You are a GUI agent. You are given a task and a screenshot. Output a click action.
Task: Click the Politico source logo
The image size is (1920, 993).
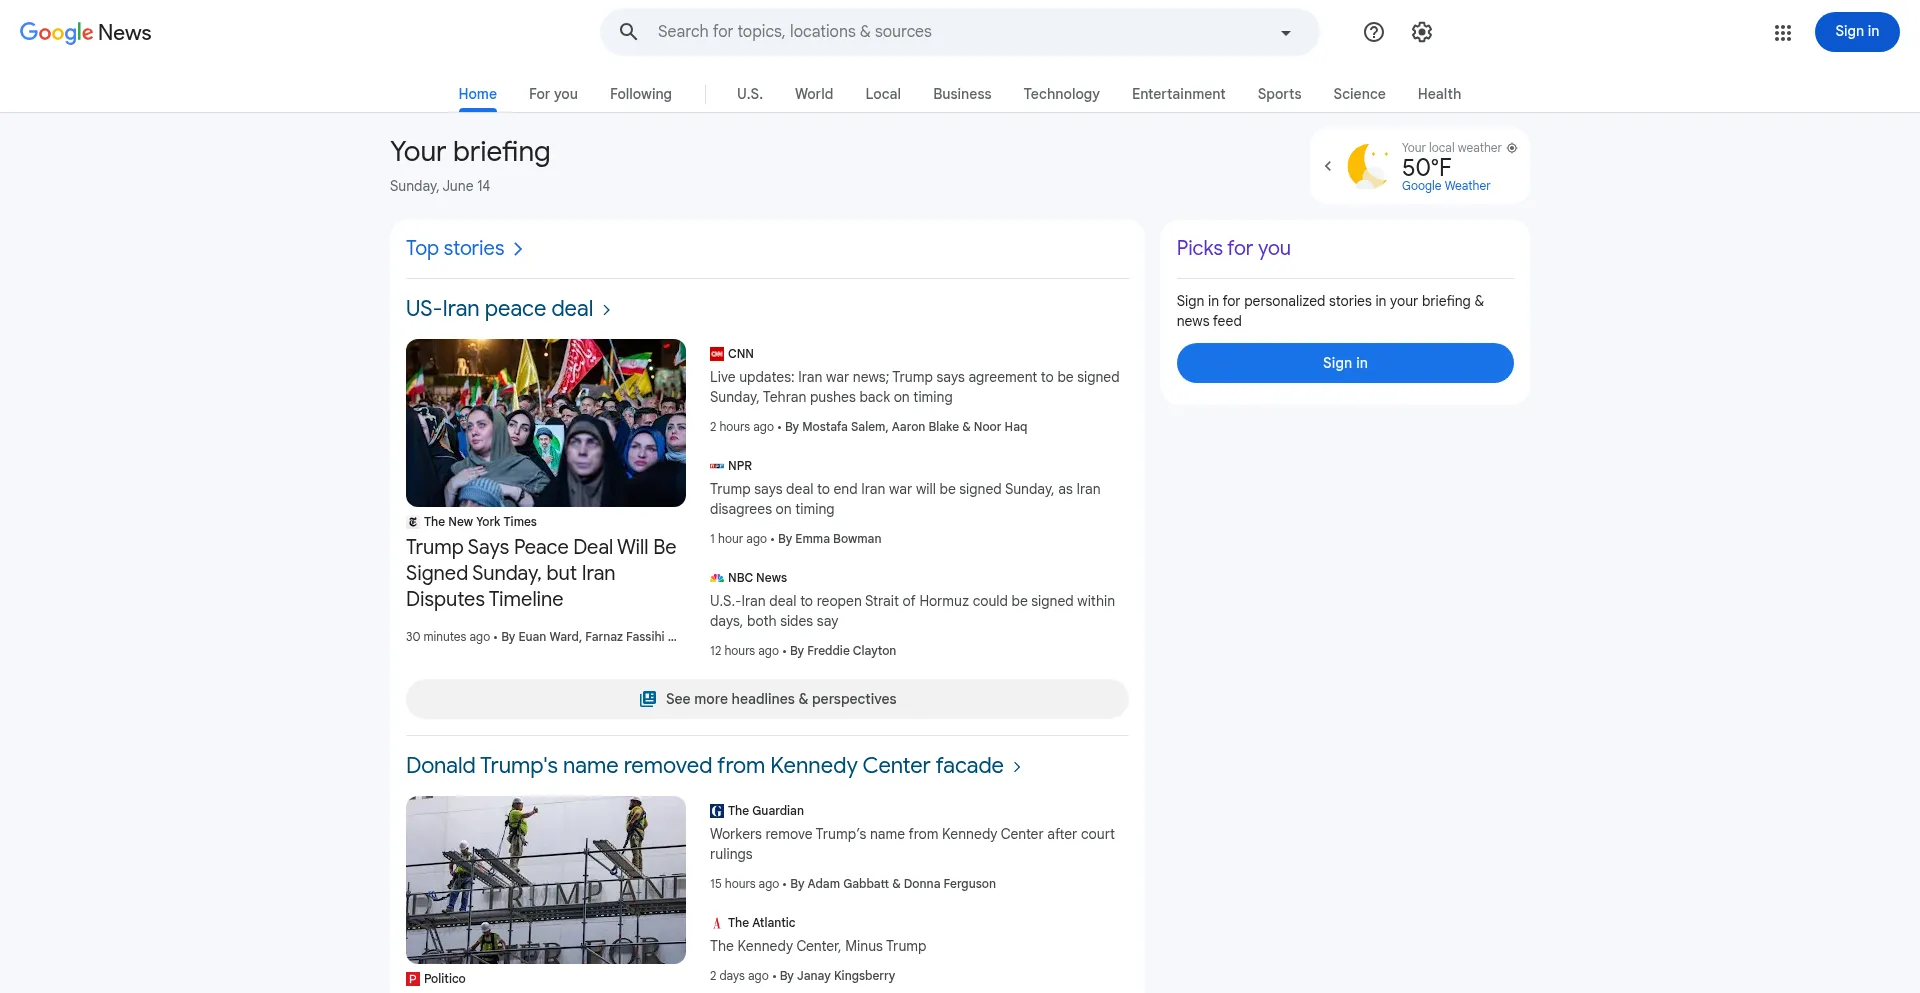[x=413, y=979]
